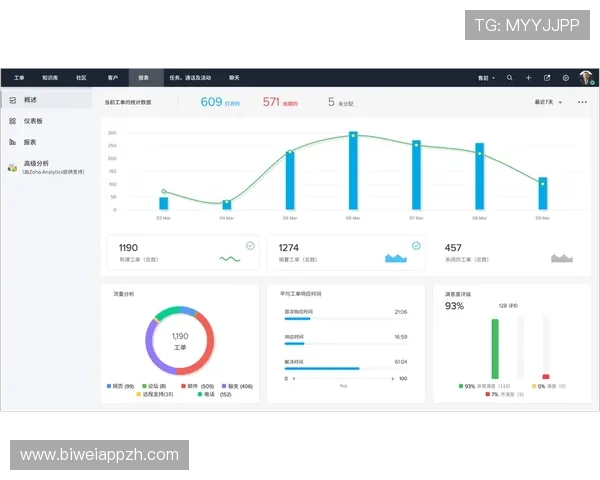Switch to the 客户 customers tab

112,78
